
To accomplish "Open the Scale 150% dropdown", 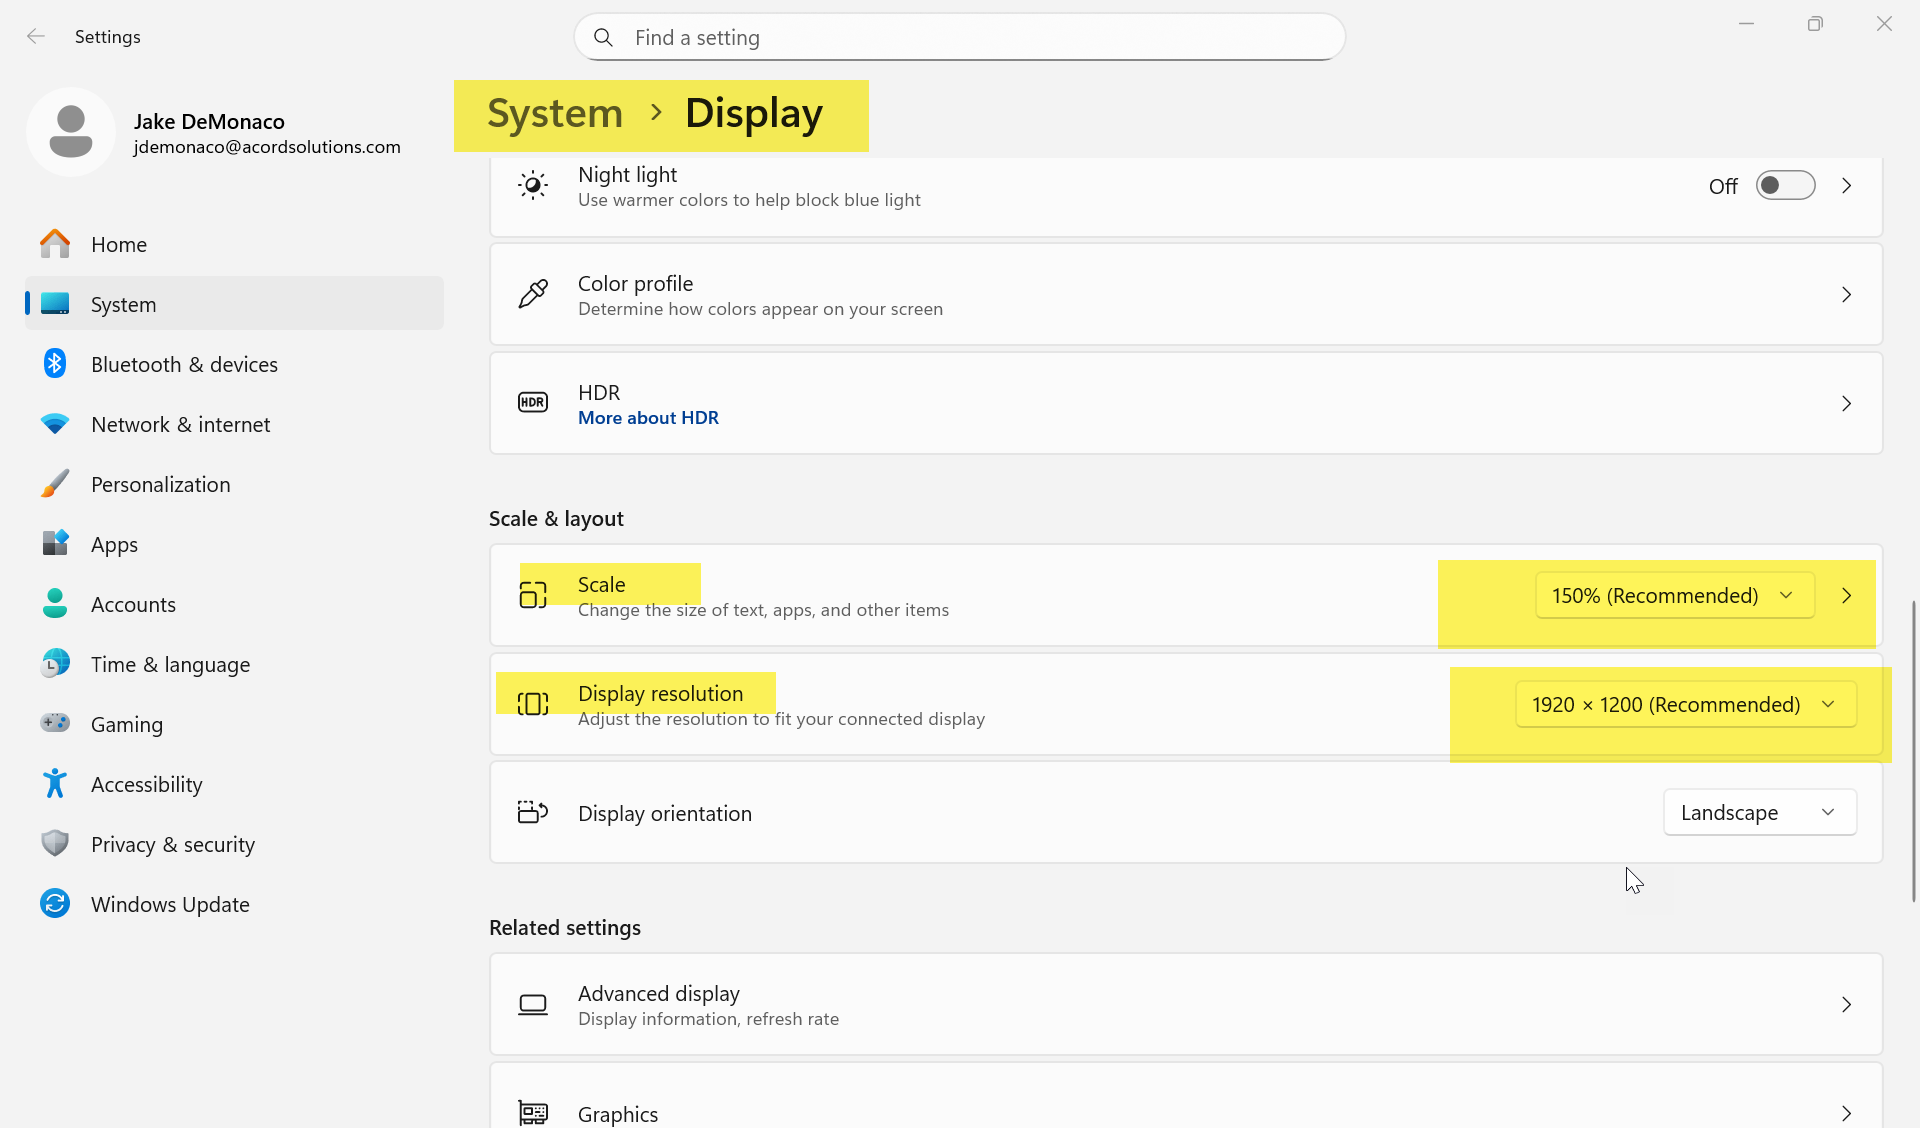I will point(1674,596).
